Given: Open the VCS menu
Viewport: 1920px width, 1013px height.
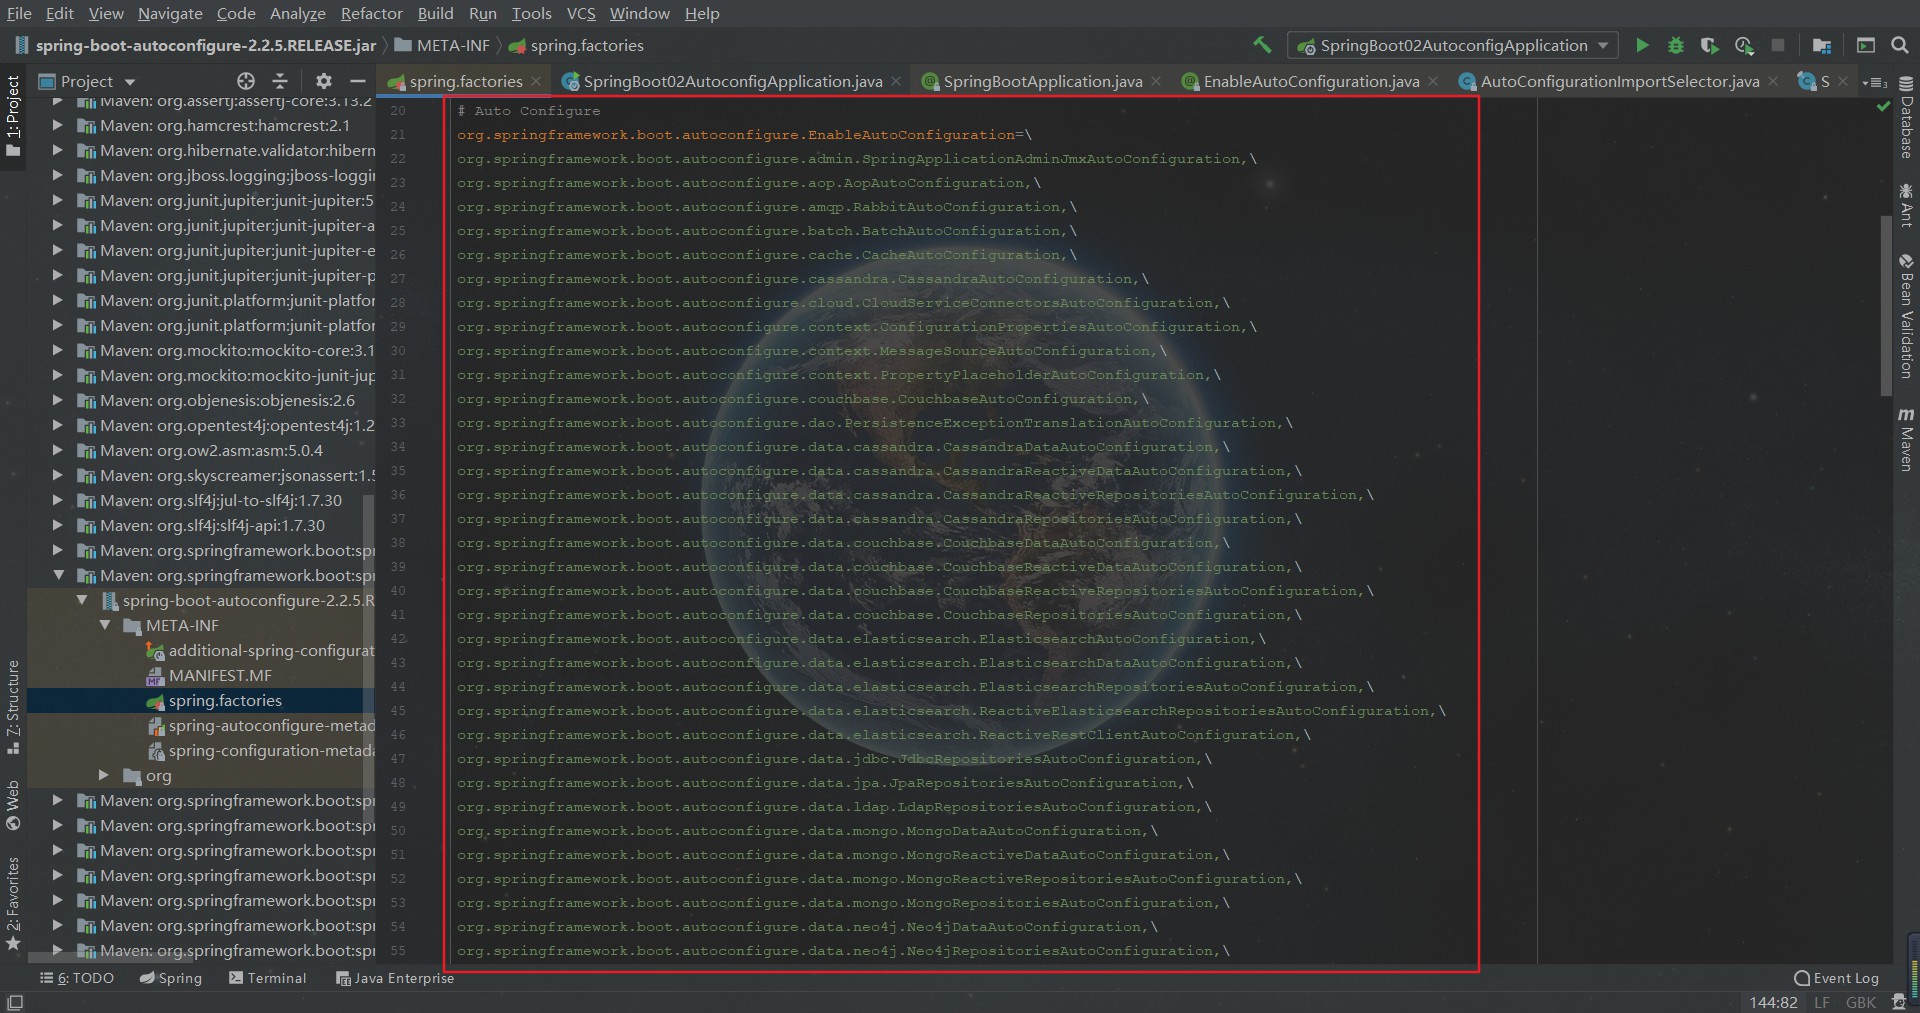Looking at the screenshot, I should pyautogui.click(x=581, y=13).
